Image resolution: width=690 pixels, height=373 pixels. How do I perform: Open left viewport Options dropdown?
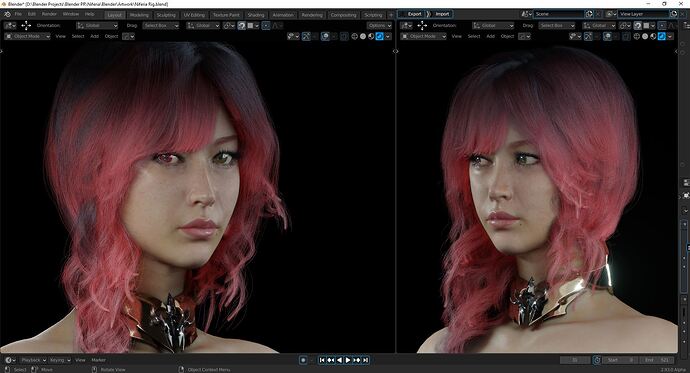pyautogui.click(x=379, y=26)
